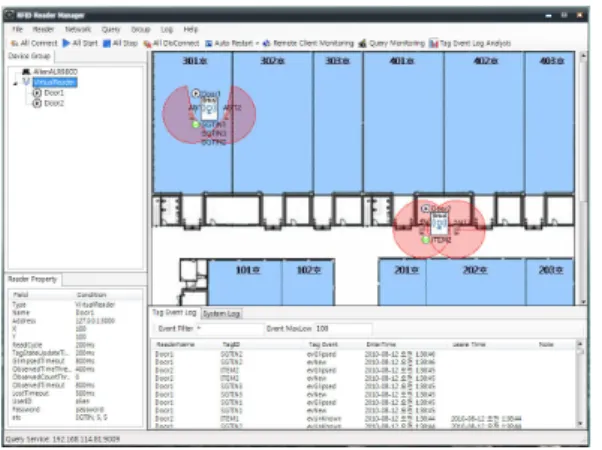This screenshot has width=602, height=450.
Task: Click the Door1 reader icon on the map
Action: coord(209,108)
